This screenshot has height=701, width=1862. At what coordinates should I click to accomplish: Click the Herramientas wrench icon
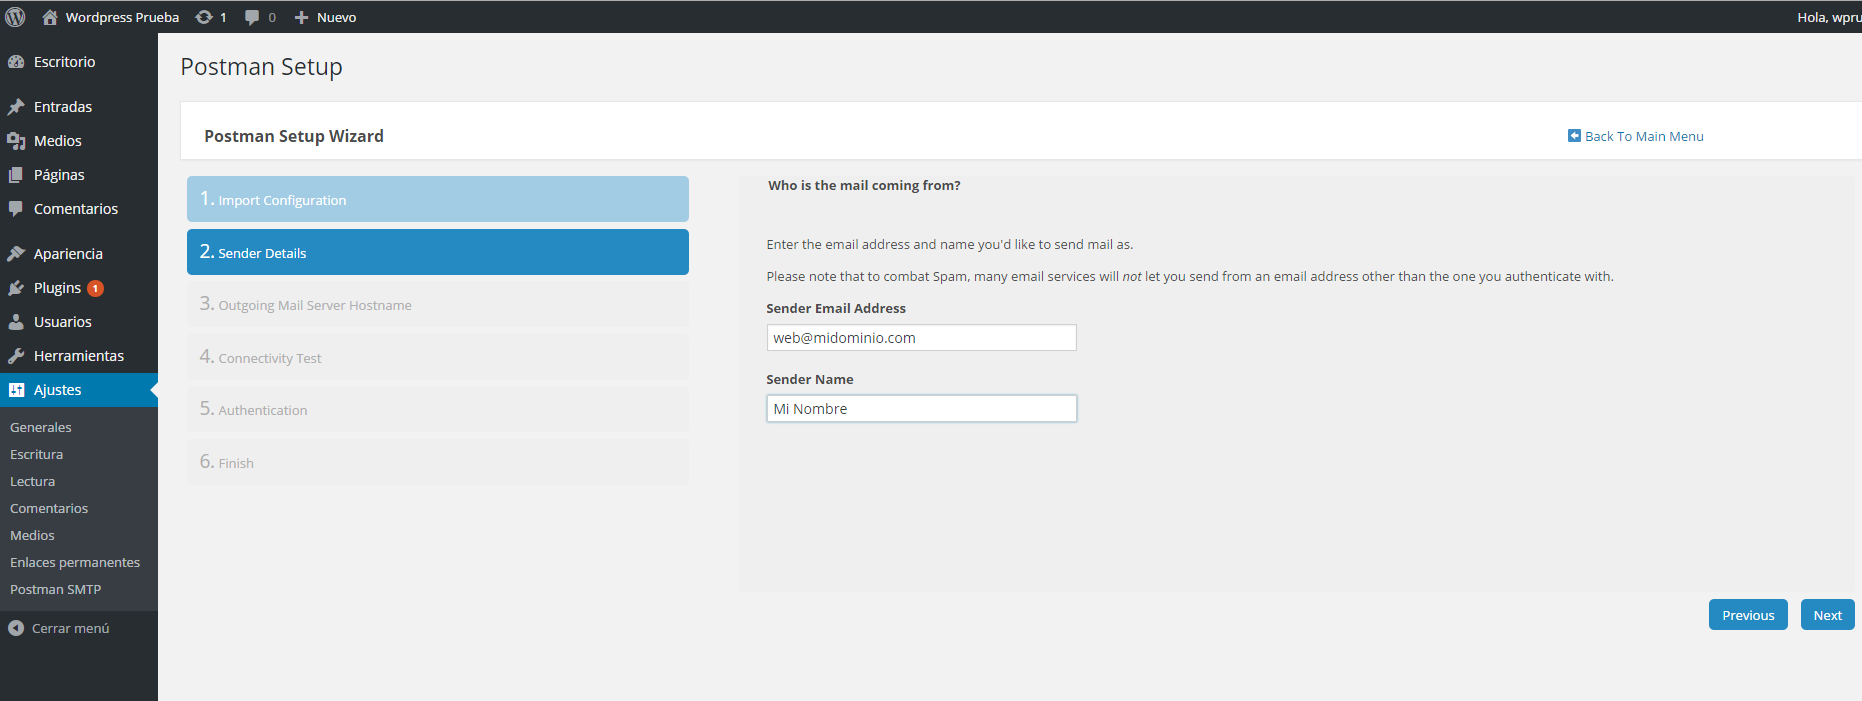coord(16,356)
